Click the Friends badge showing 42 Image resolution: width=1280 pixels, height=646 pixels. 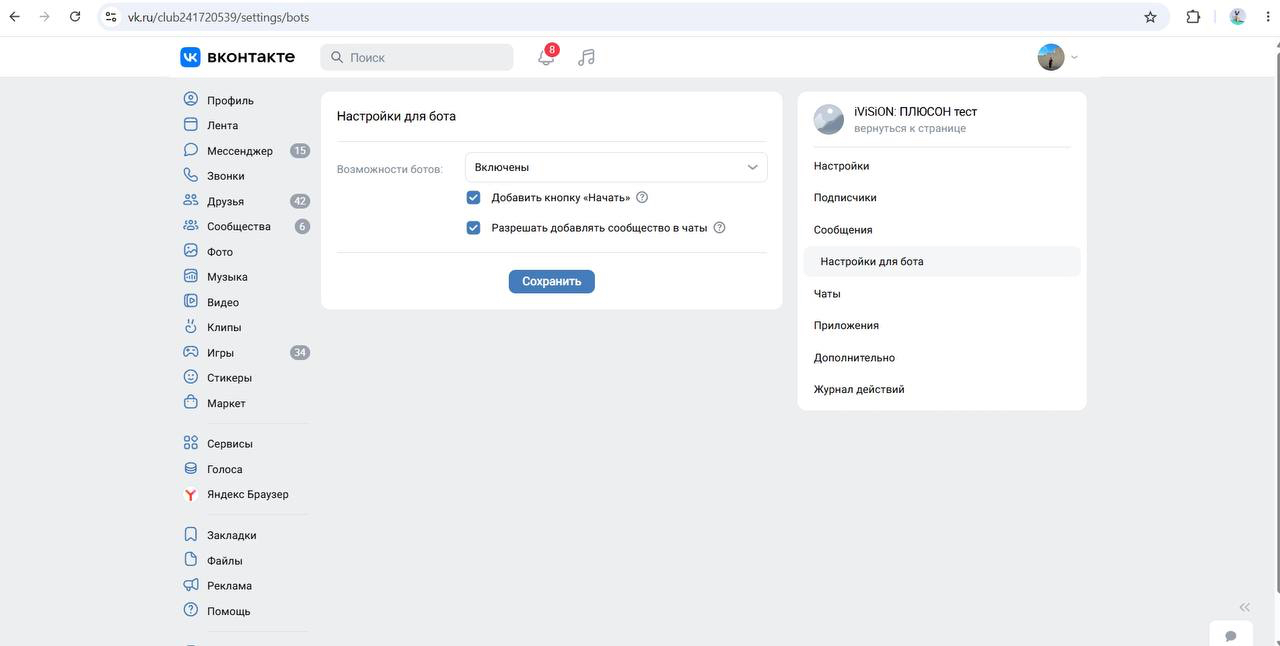coord(300,201)
